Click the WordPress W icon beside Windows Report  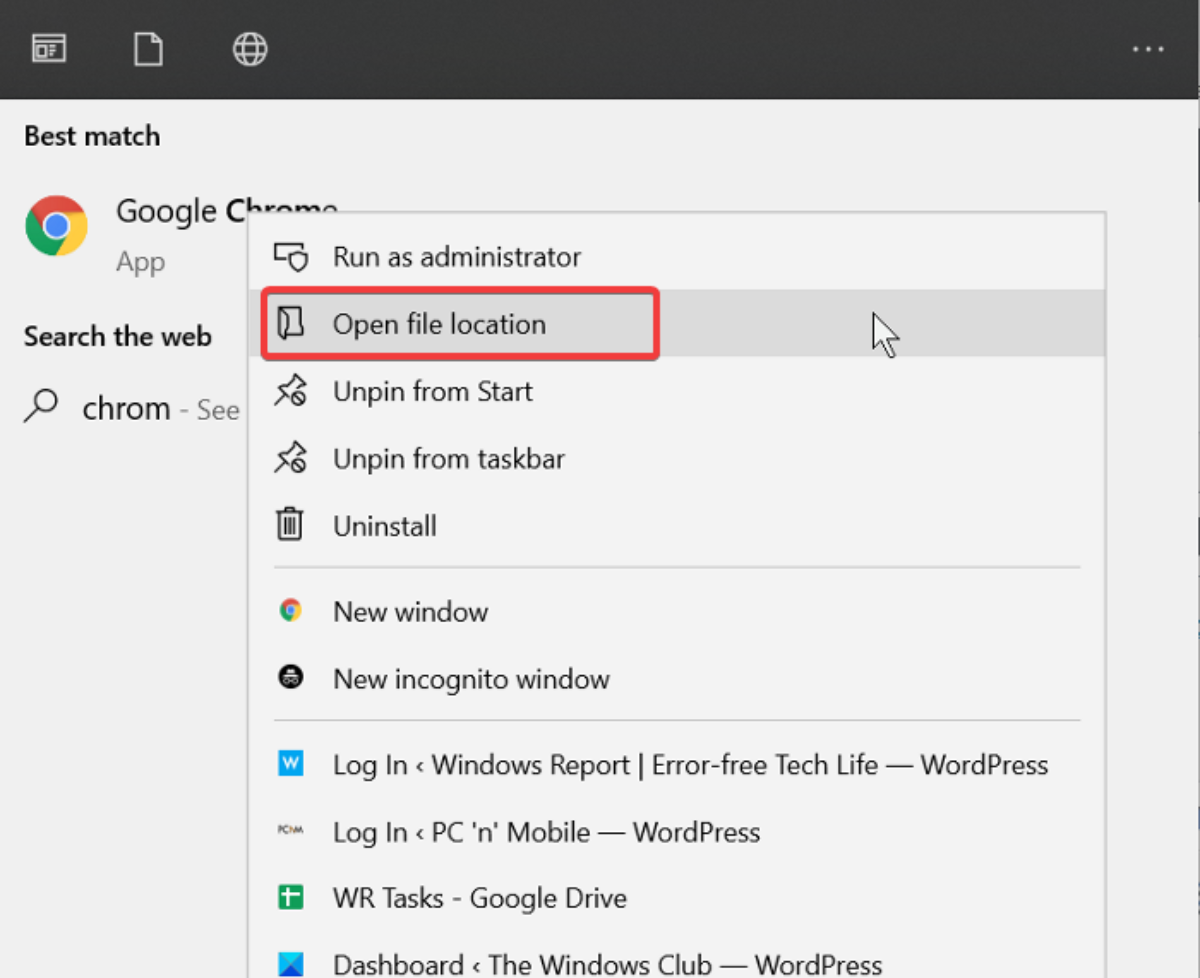point(292,764)
